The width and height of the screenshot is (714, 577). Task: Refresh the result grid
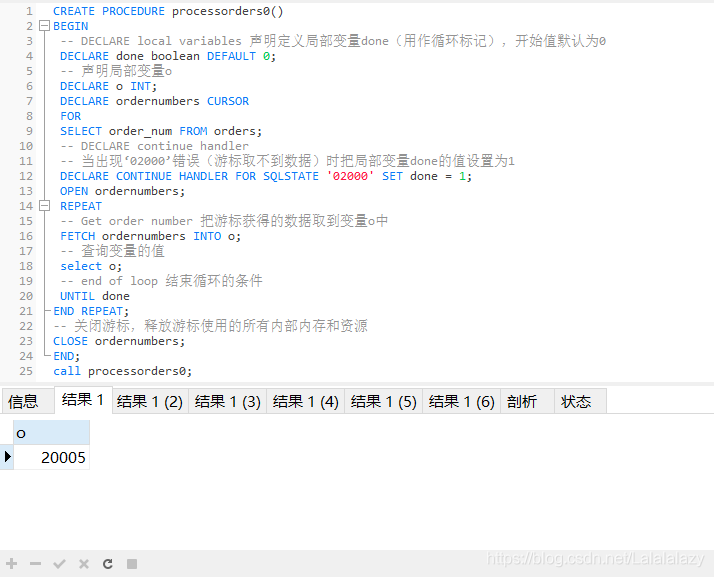108,564
